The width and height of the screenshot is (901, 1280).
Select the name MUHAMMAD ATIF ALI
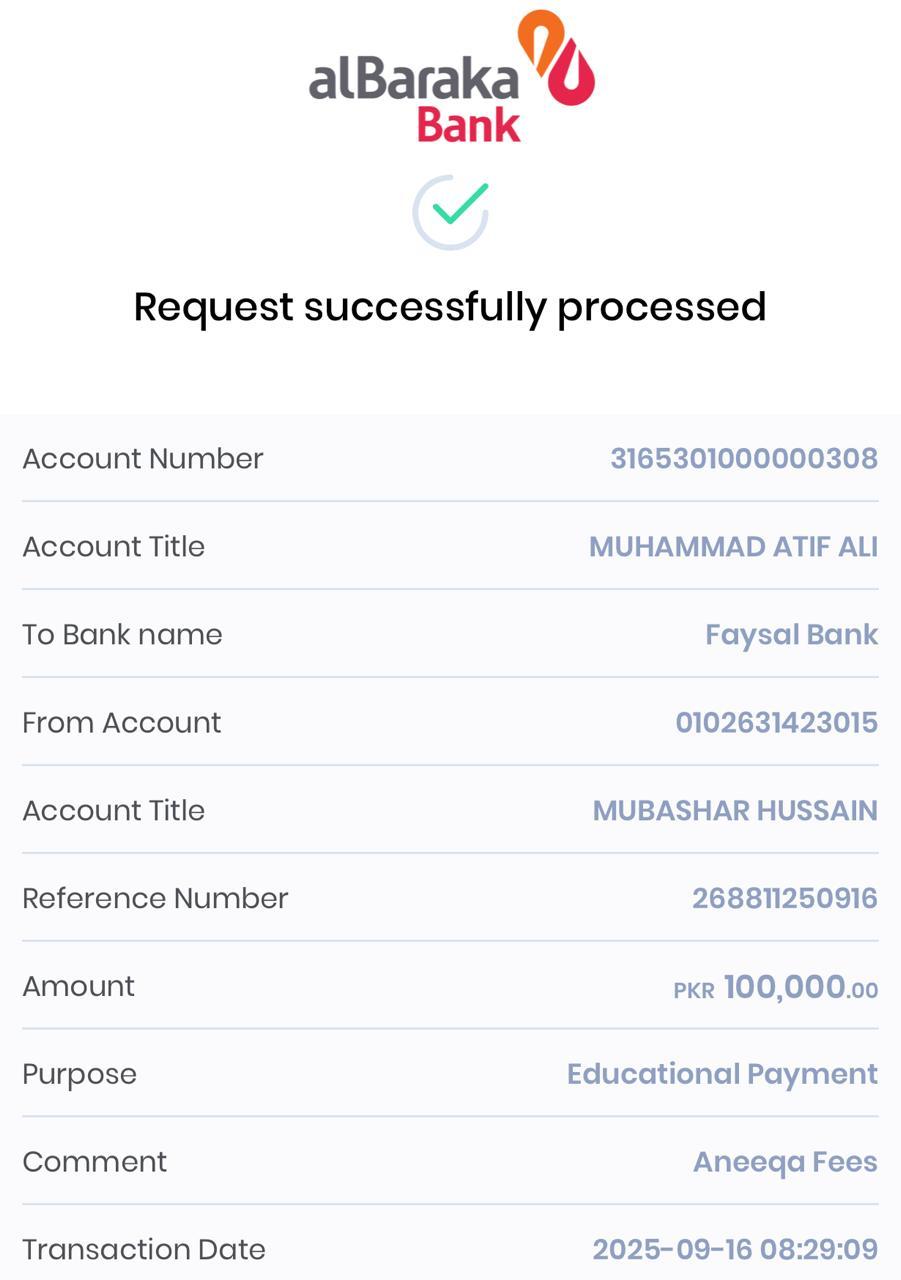click(x=733, y=547)
